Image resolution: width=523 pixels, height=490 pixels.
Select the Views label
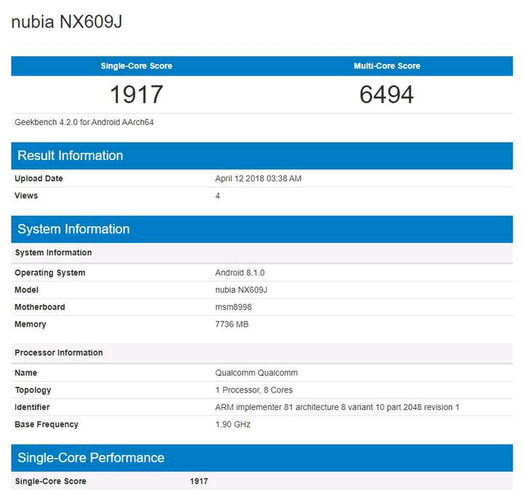pyautogui.click(x=26, y=195)
